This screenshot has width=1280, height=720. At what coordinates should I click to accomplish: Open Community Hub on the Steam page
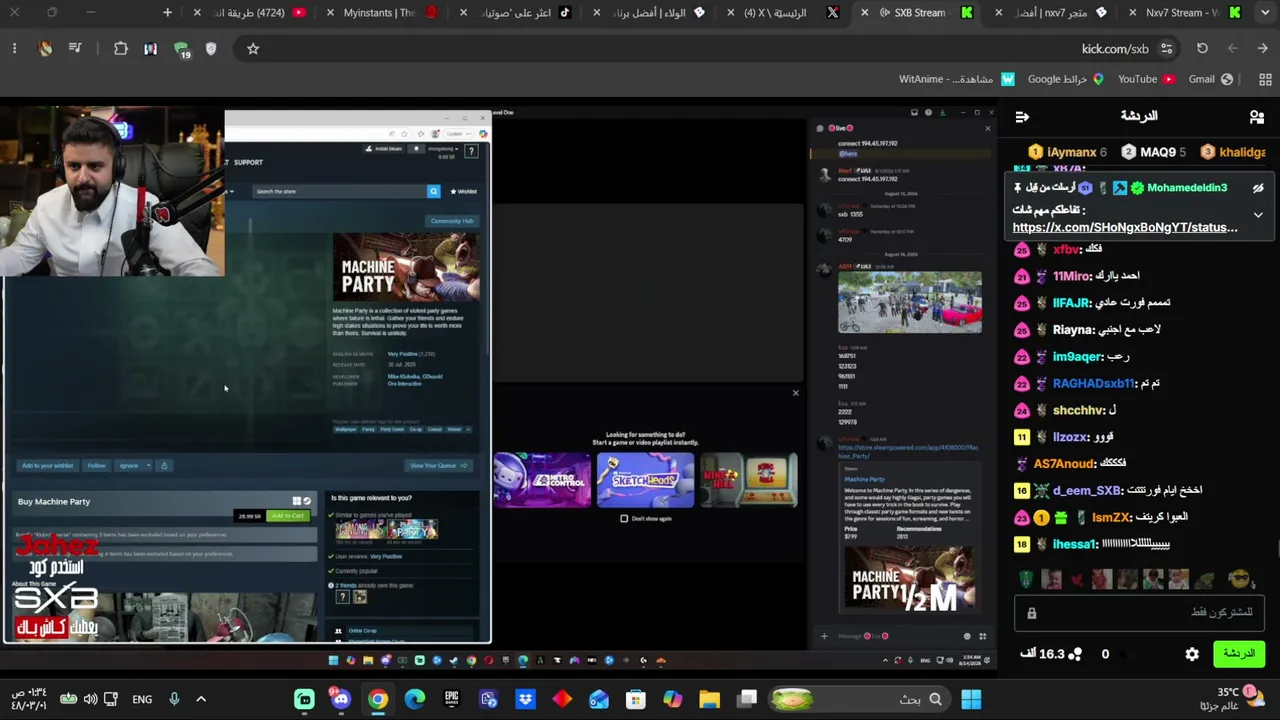coord(452,221)
